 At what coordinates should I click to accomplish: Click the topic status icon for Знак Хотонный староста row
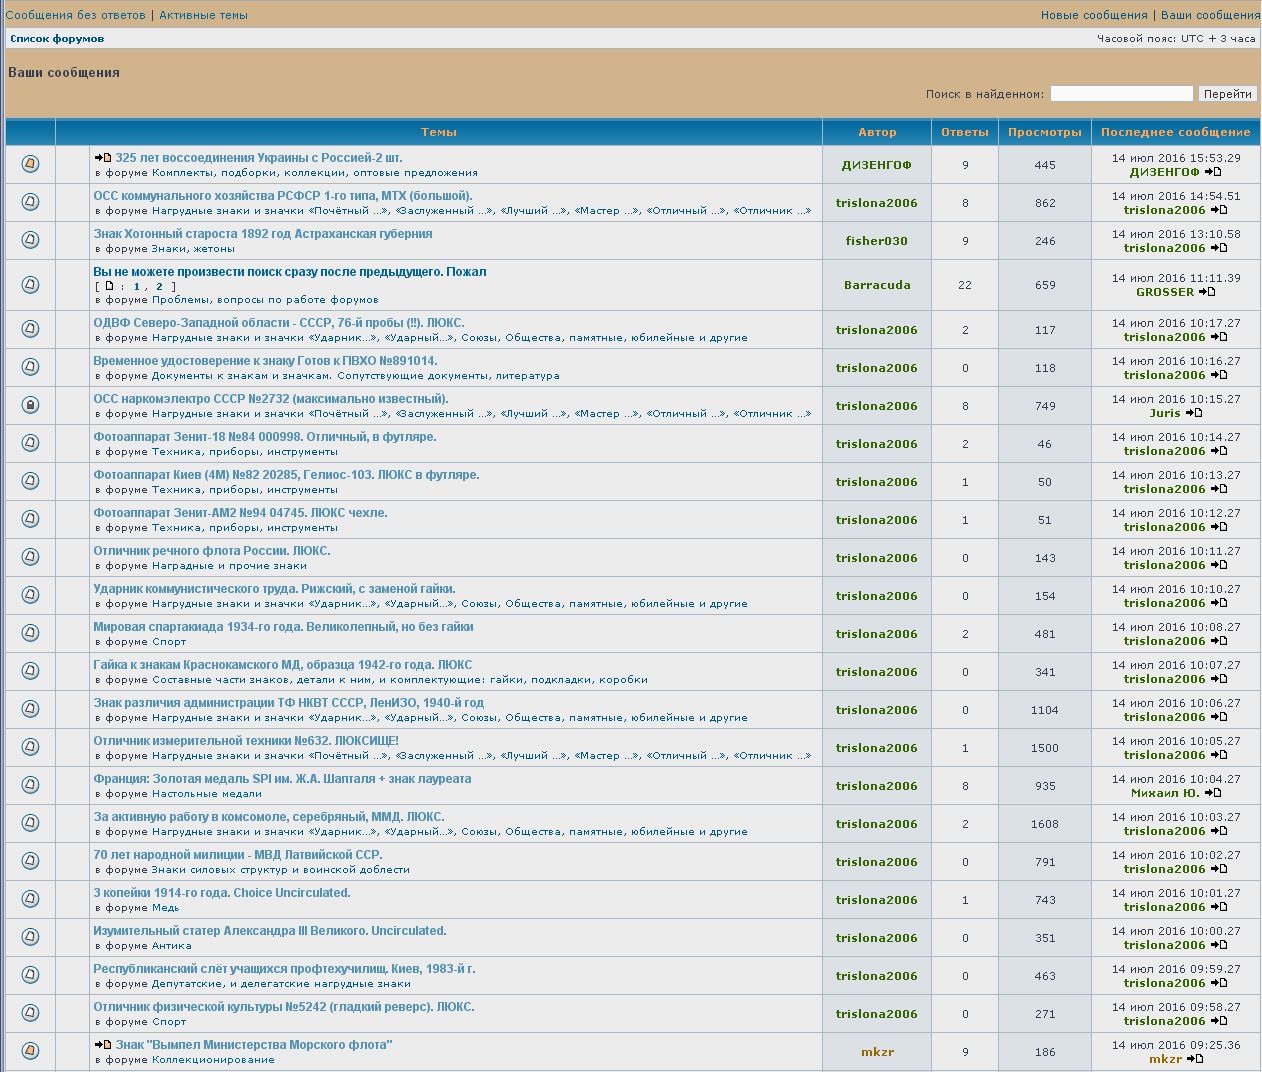click(x=30, y=240)
